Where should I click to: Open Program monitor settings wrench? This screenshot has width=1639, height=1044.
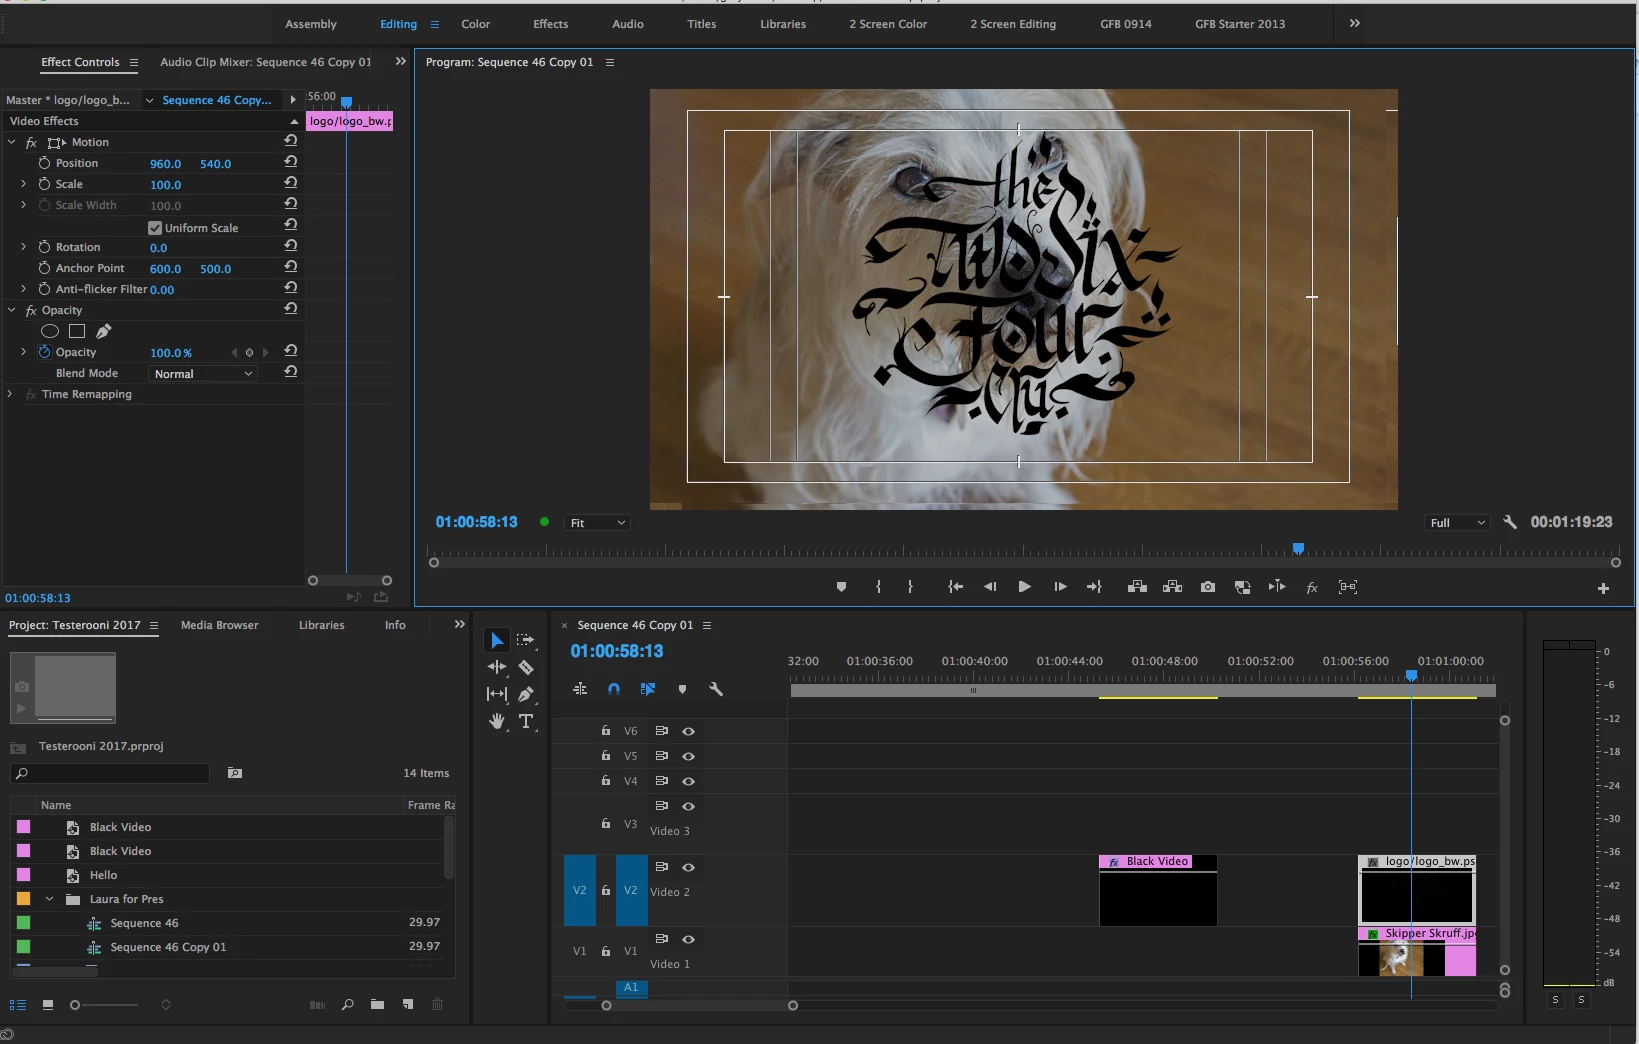tap(1510, 522)
